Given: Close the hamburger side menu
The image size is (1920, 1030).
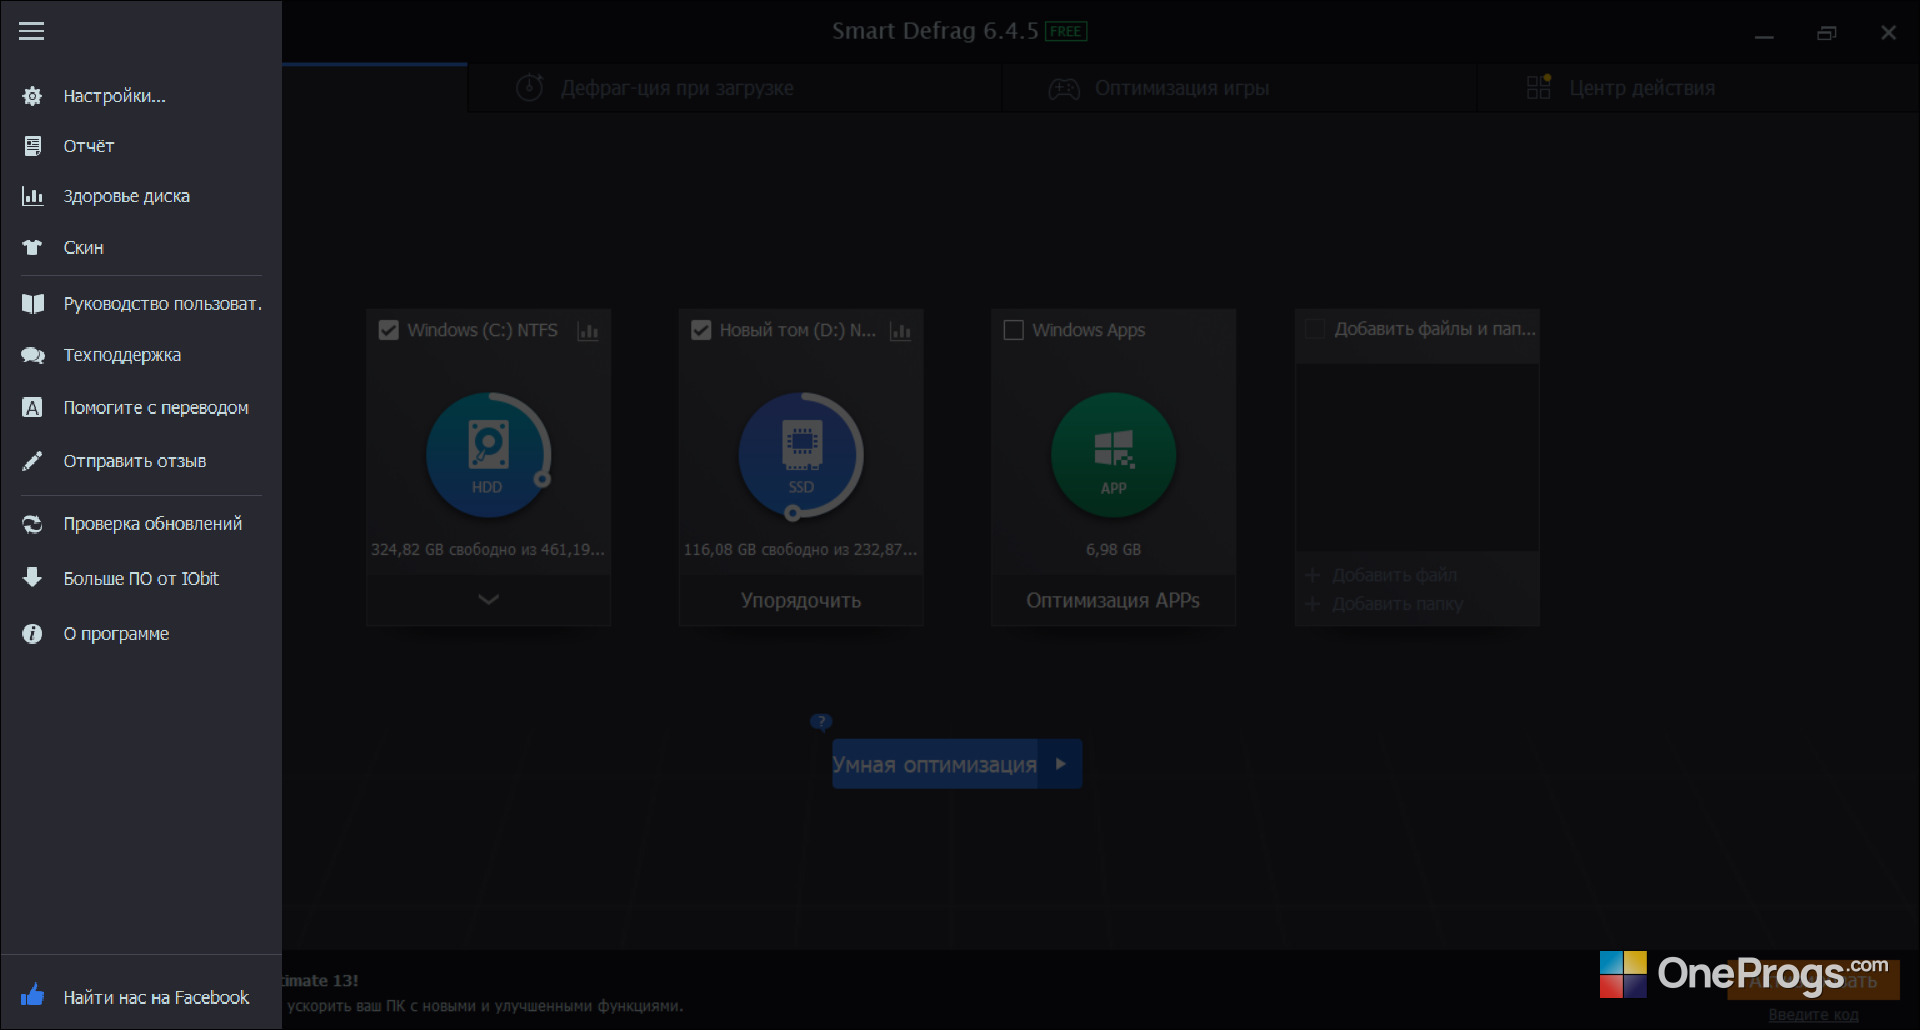Looking at the screenshot, I should (31, 31).
